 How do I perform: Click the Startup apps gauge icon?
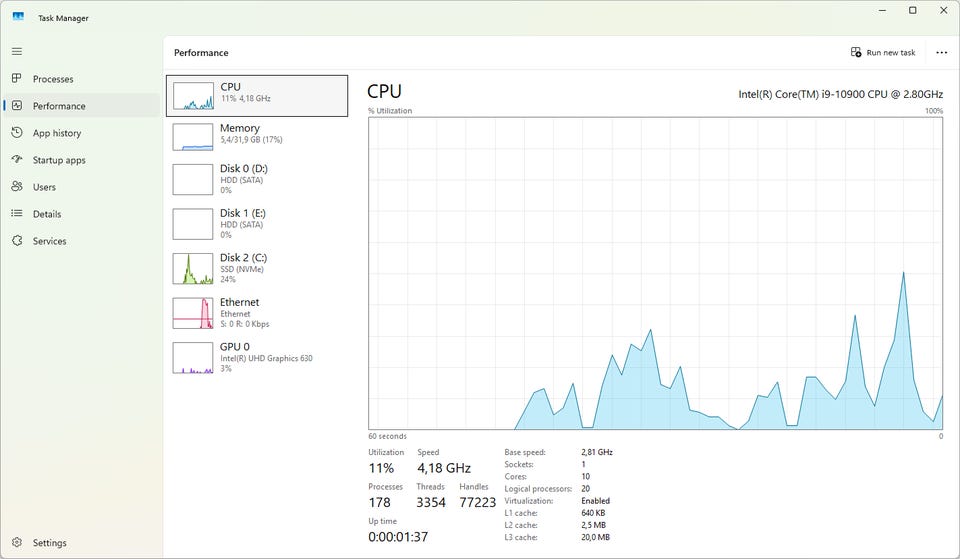pyautogui.click(x=17, y=159)
